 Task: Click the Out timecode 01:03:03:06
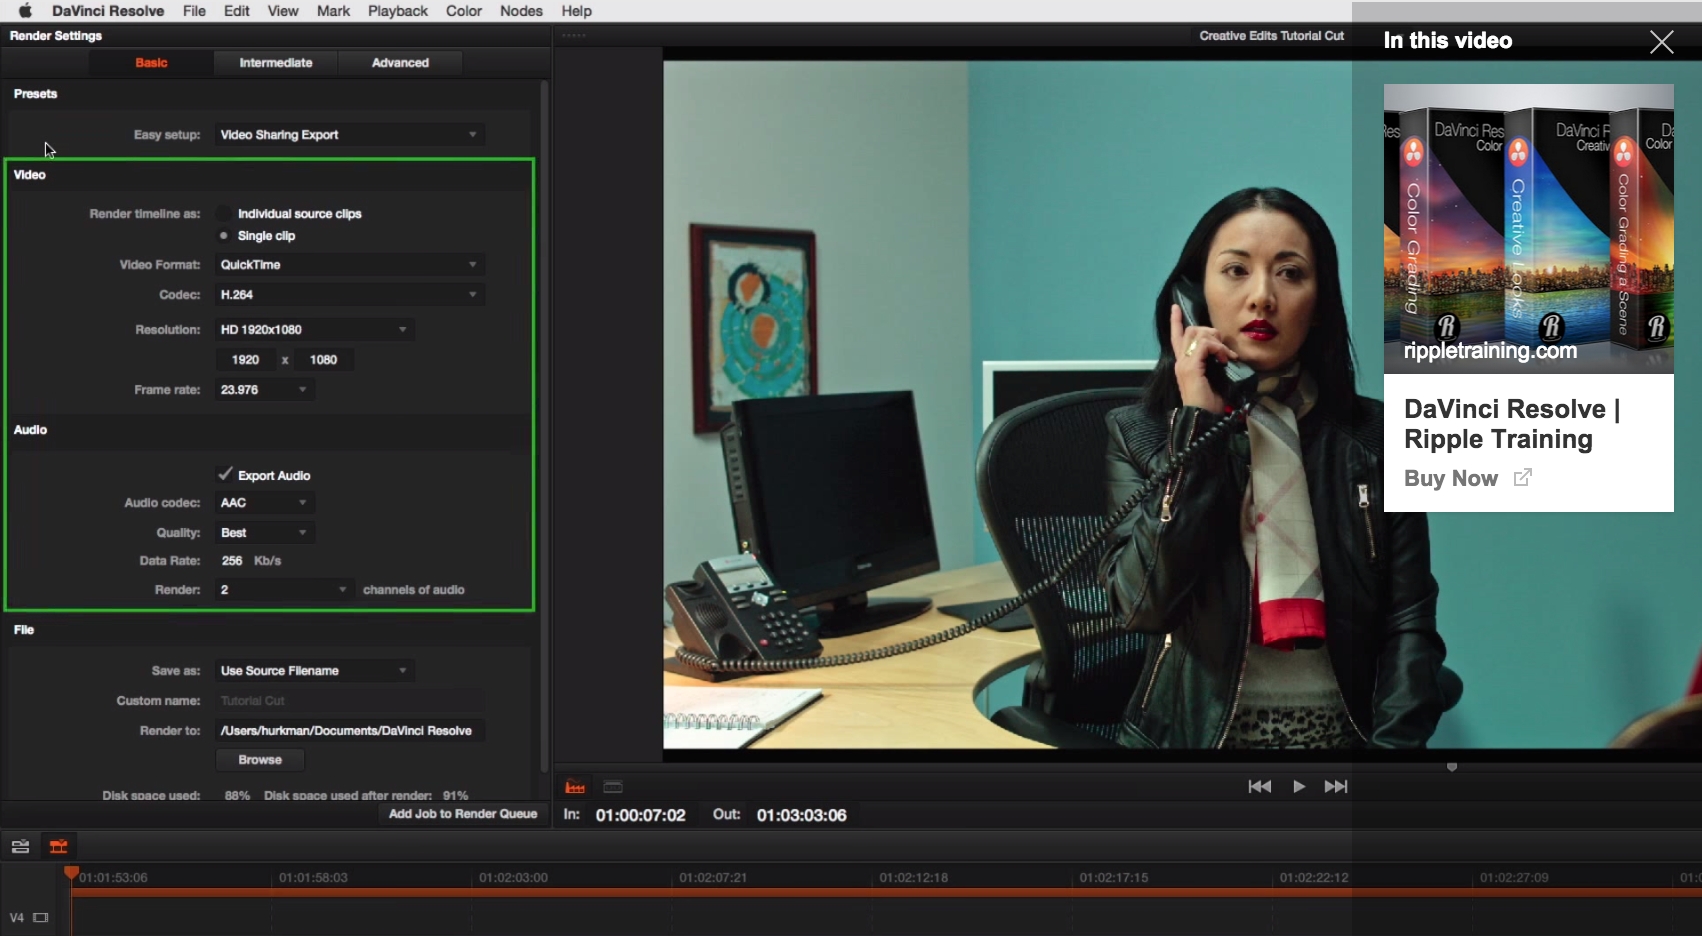(802, 815)
